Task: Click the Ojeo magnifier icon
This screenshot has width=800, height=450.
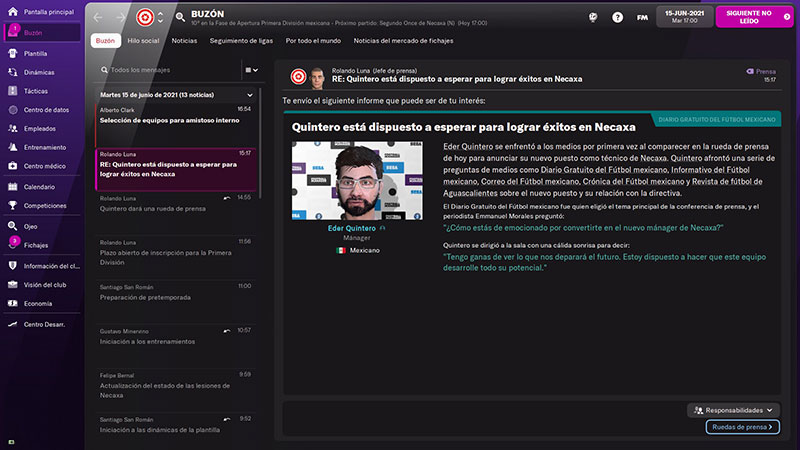Action: point(13,226)
